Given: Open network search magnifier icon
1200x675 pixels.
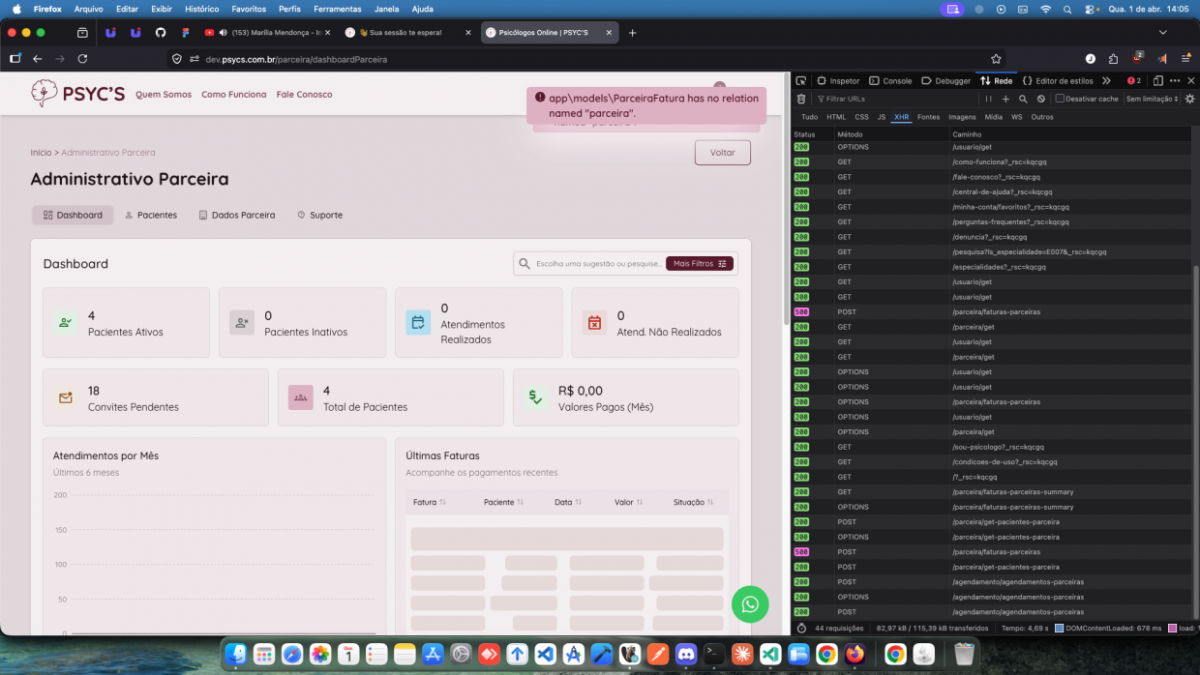Looking at the screenshot, I should 1023,99.
